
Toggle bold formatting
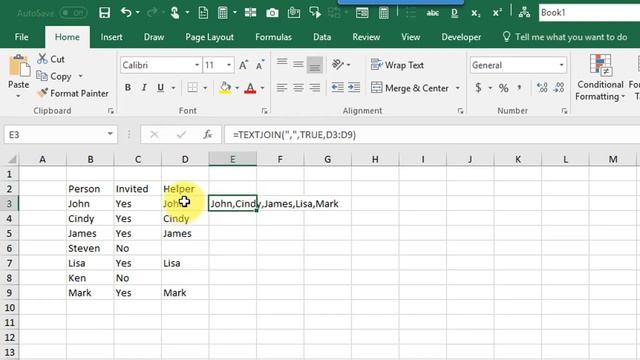128,88
